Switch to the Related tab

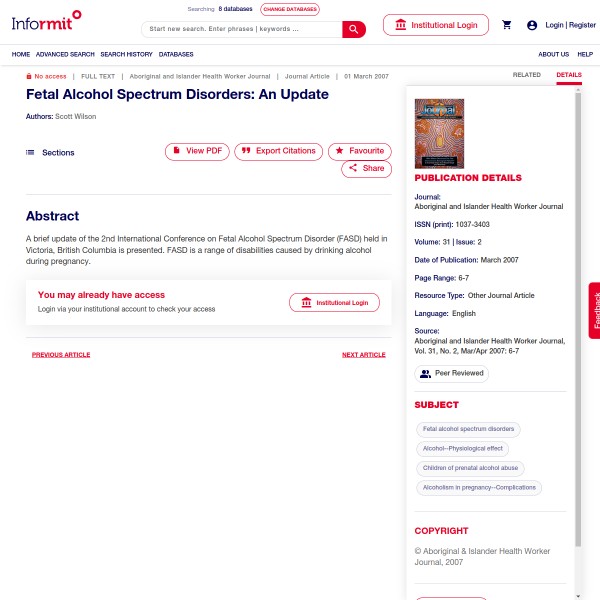click(x=527, y=75)
